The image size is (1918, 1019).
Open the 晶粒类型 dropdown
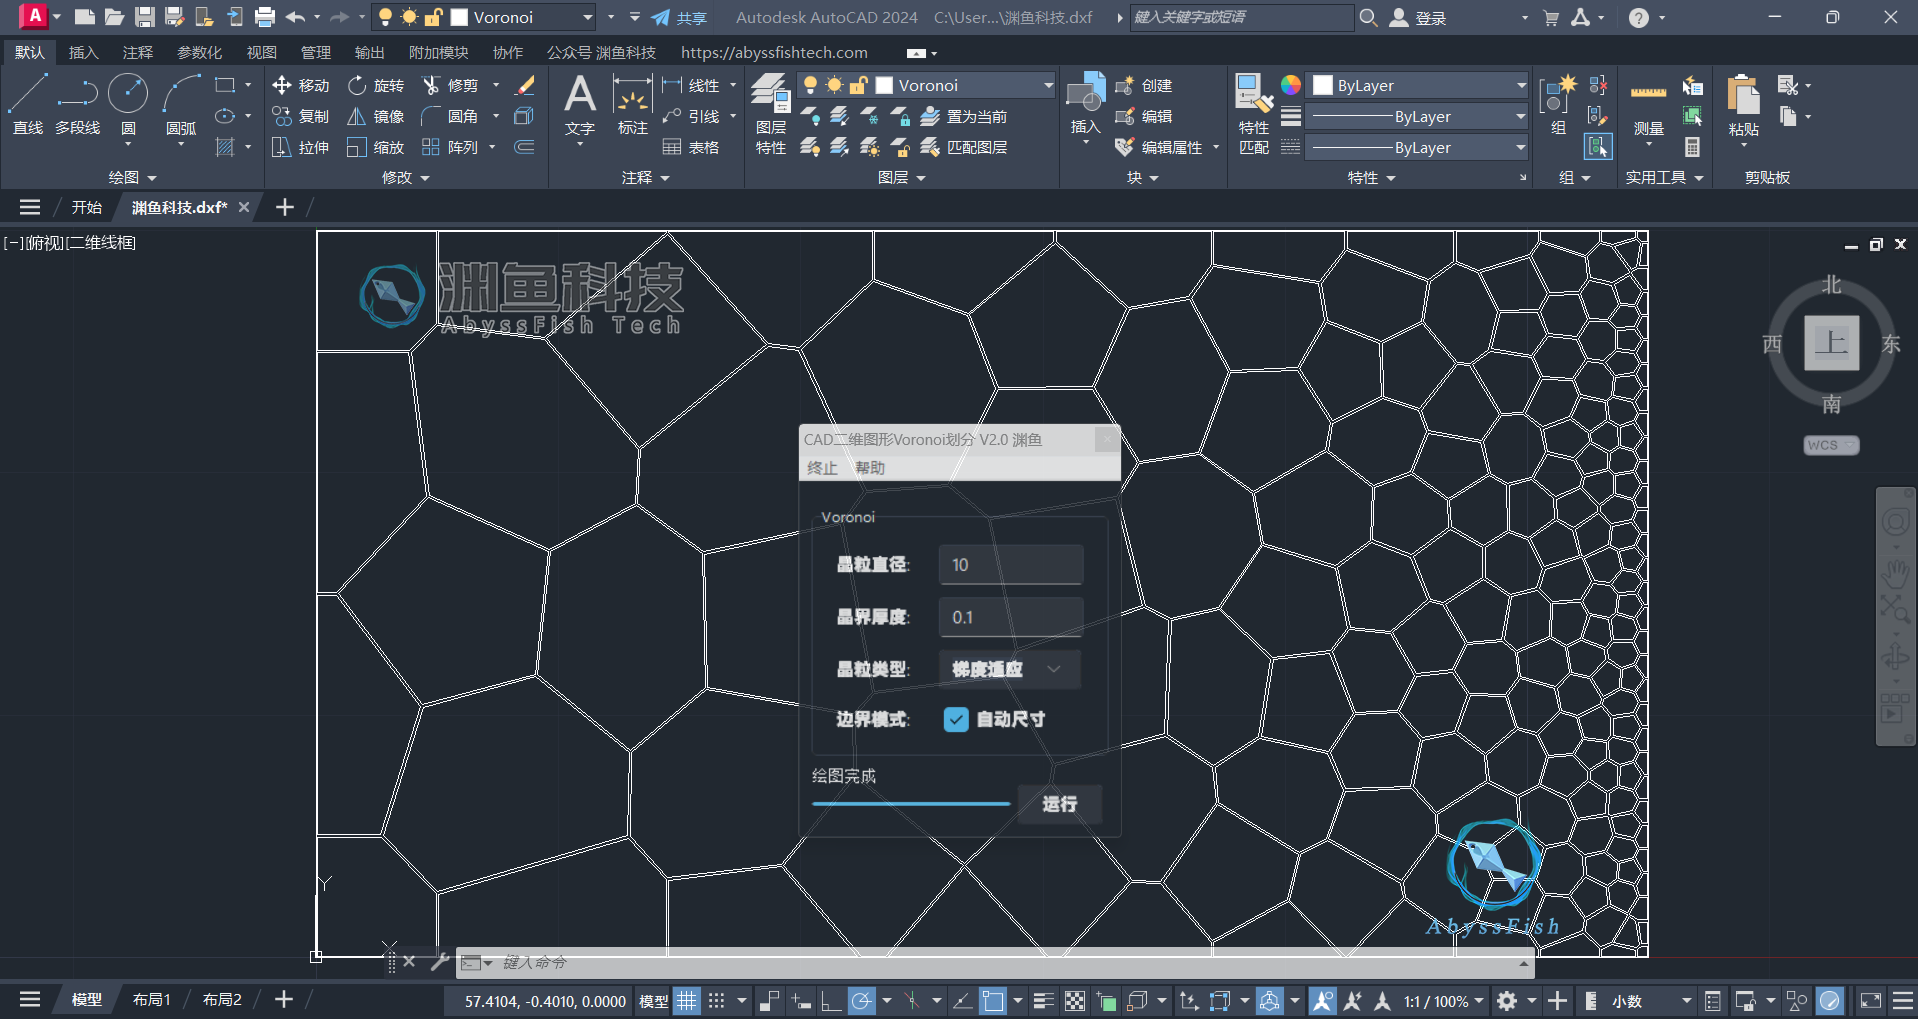[x=1010, y=669]
